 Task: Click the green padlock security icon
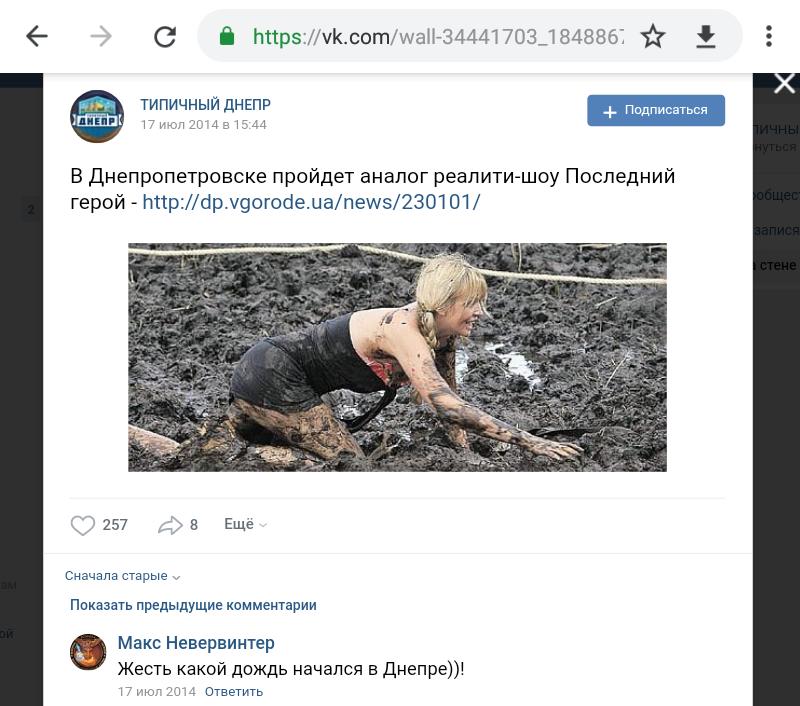(227, 36)
